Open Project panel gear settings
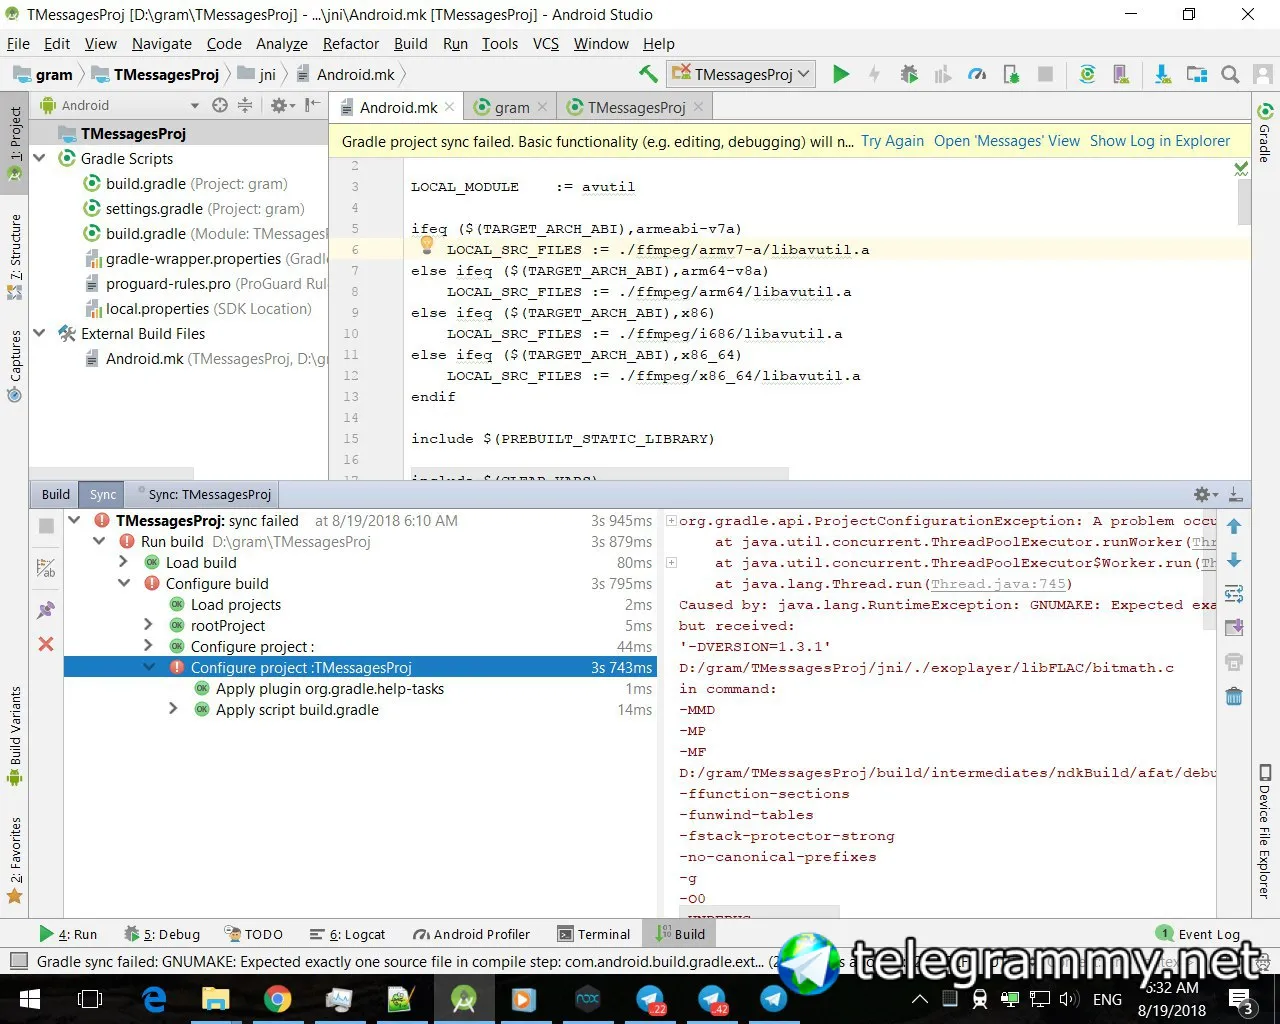1280x1024 pixels. pyautogui.click(x=280, y=105)
